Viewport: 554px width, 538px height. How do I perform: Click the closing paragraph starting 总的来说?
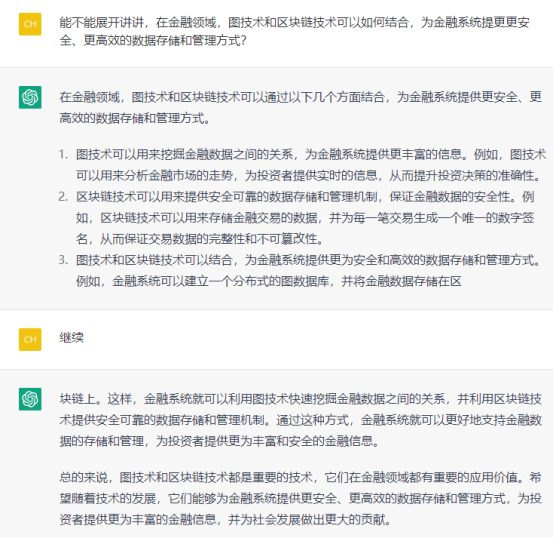tap(300, 499)
